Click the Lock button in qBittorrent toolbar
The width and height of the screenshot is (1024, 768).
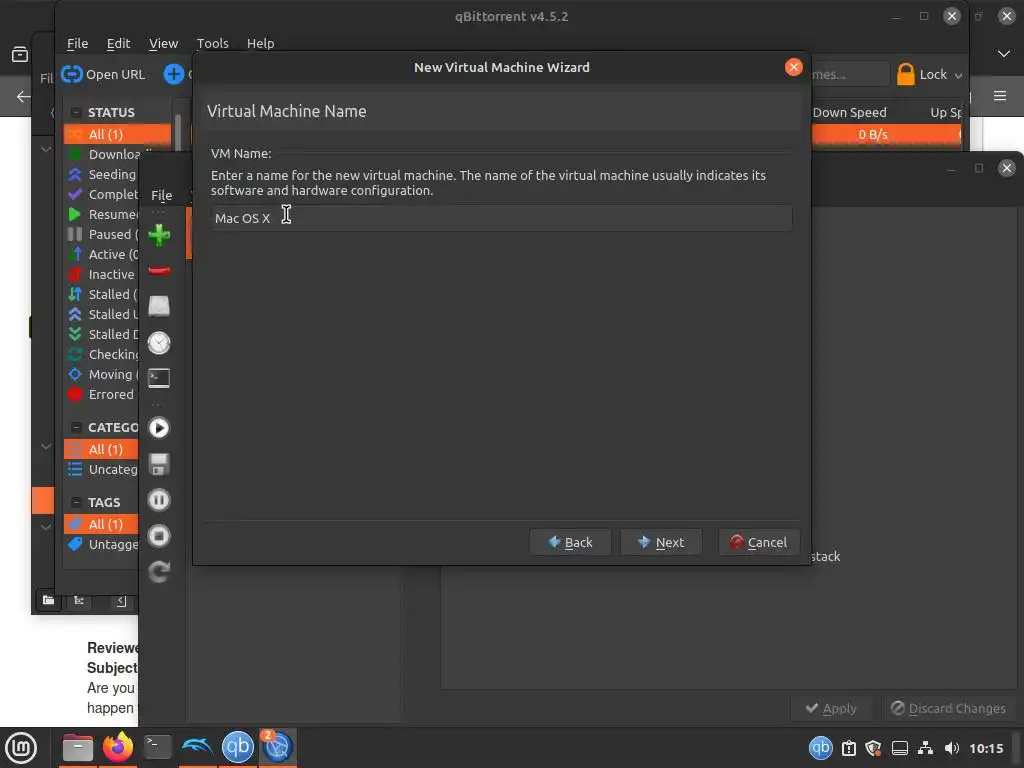coord(922,74)
